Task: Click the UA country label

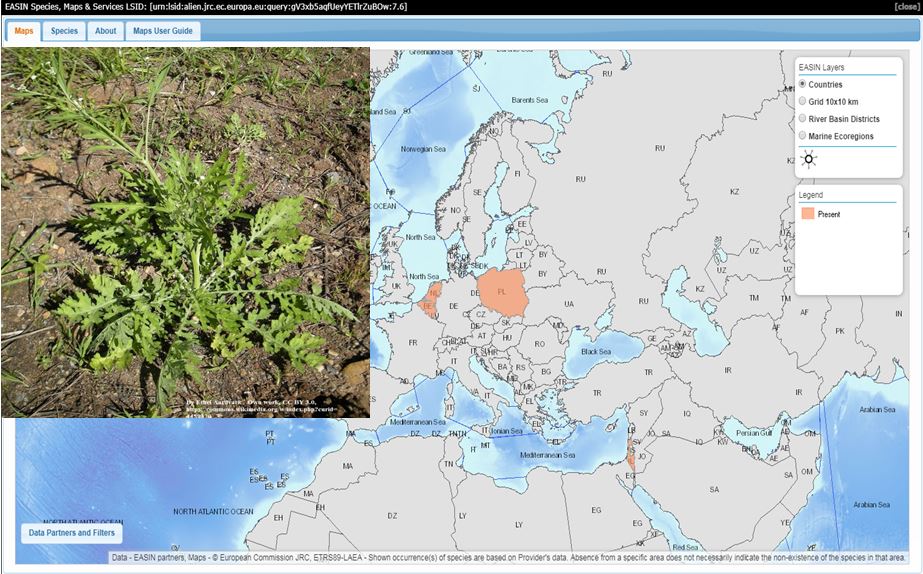Action: click(569, 304)
